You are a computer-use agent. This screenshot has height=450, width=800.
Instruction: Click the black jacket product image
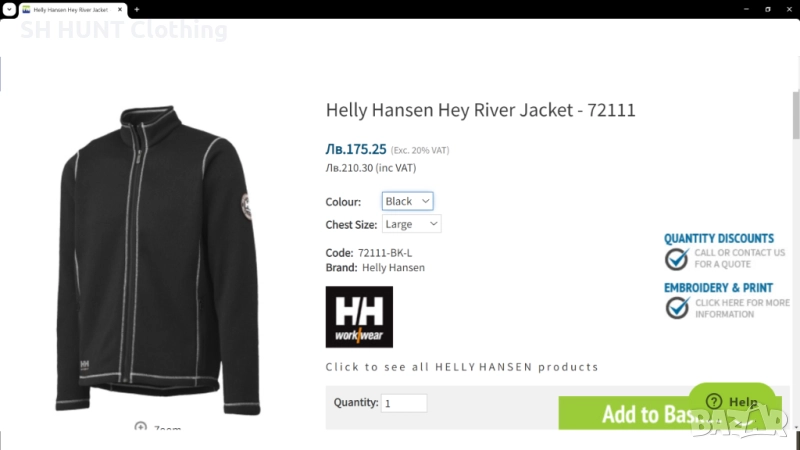tap(156, 260)
